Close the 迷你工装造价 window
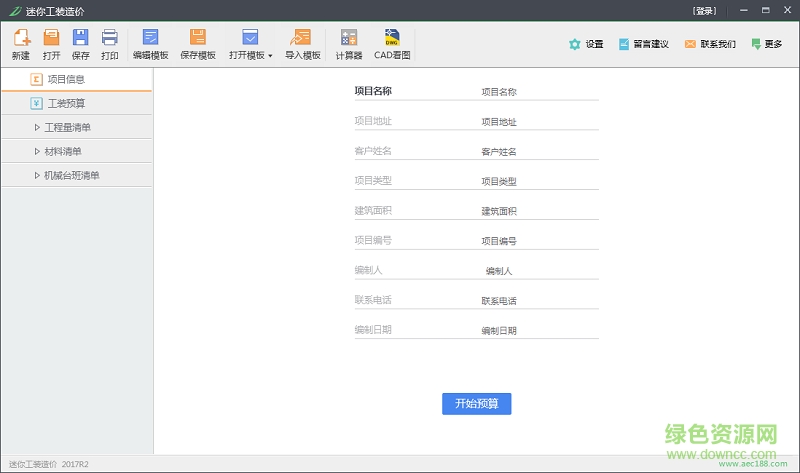 click(787, 10)
